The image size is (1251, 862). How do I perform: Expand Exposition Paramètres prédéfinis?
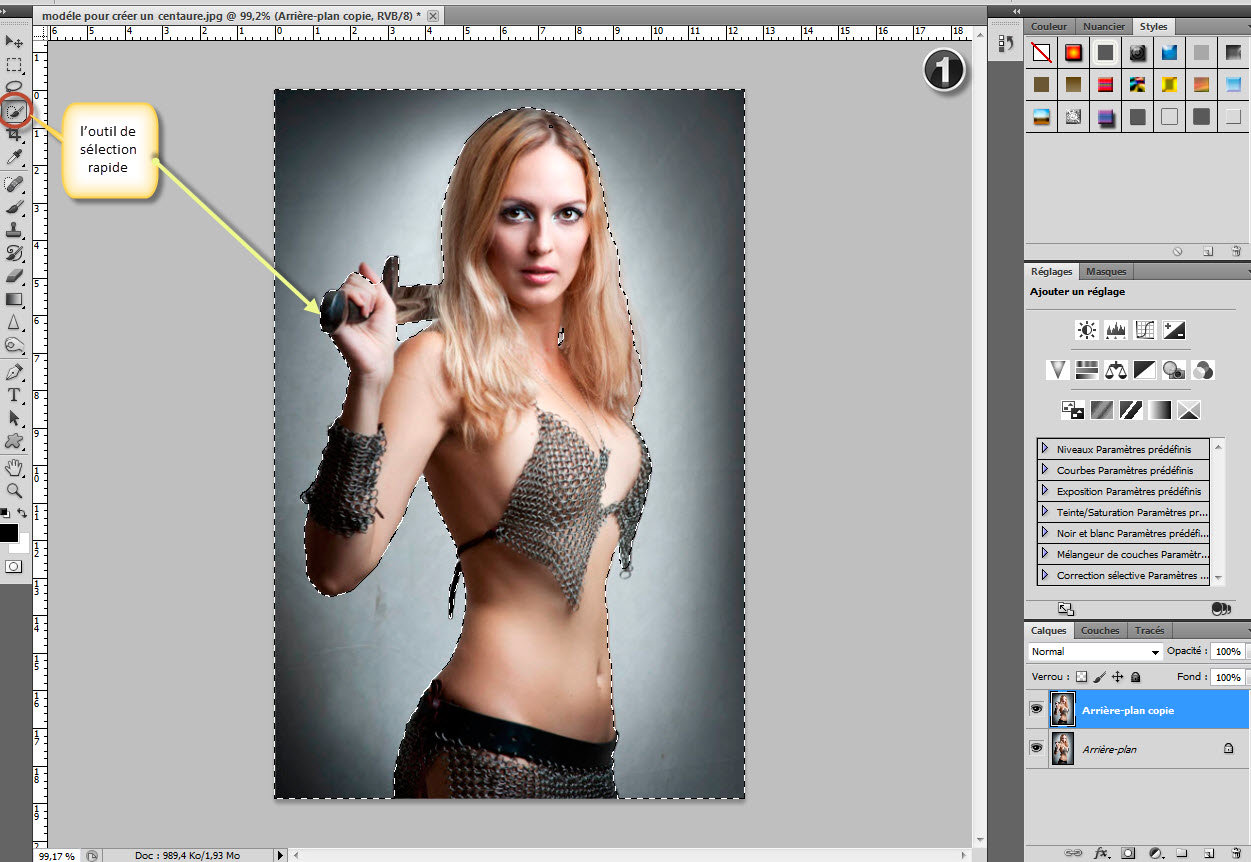(x=1045, y=491)
